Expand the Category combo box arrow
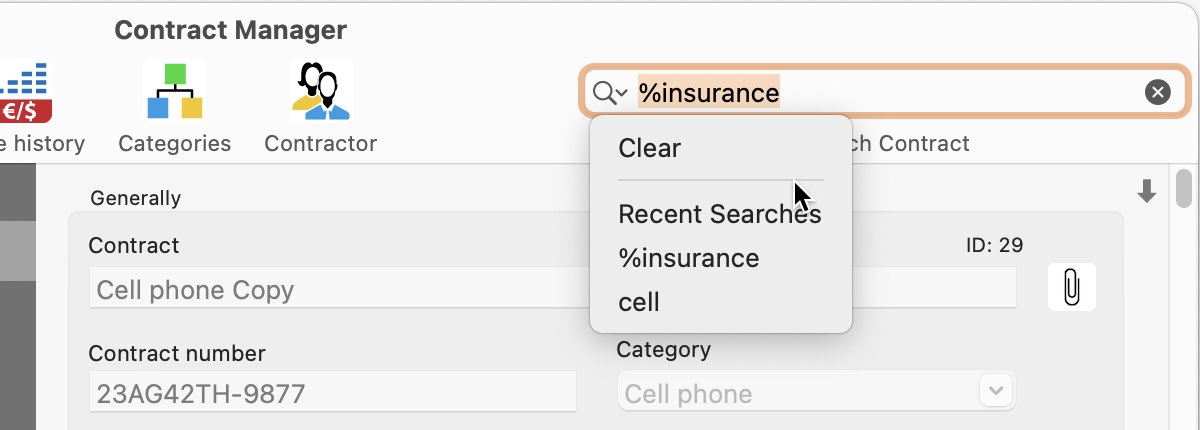Viewport: 1200px width, 430px height. click(x=995, y=390)
